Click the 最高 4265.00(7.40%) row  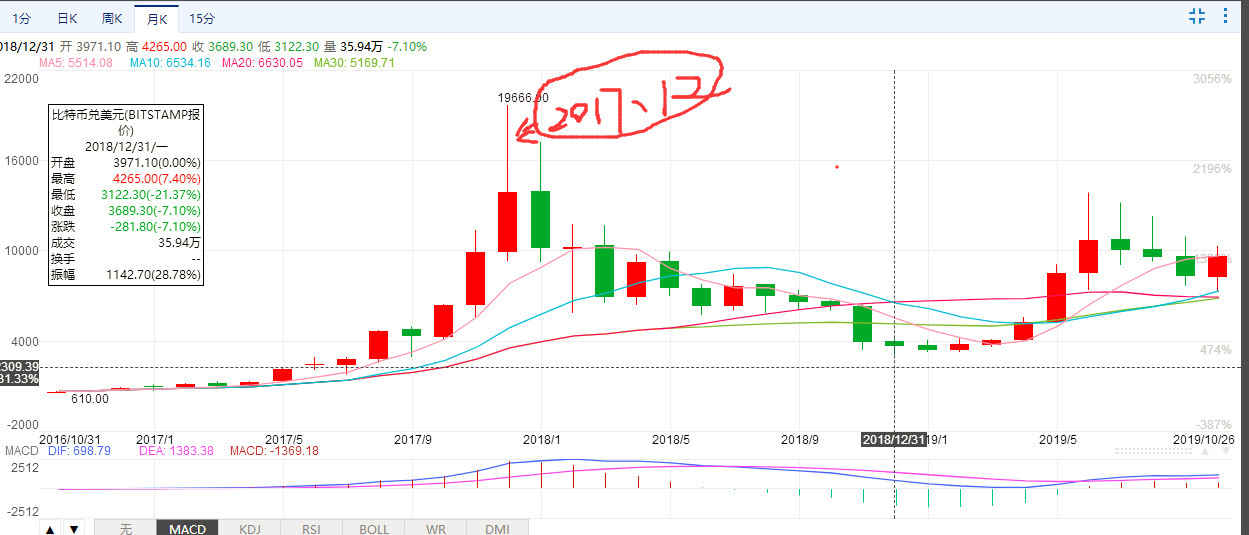tap(126, 178)
